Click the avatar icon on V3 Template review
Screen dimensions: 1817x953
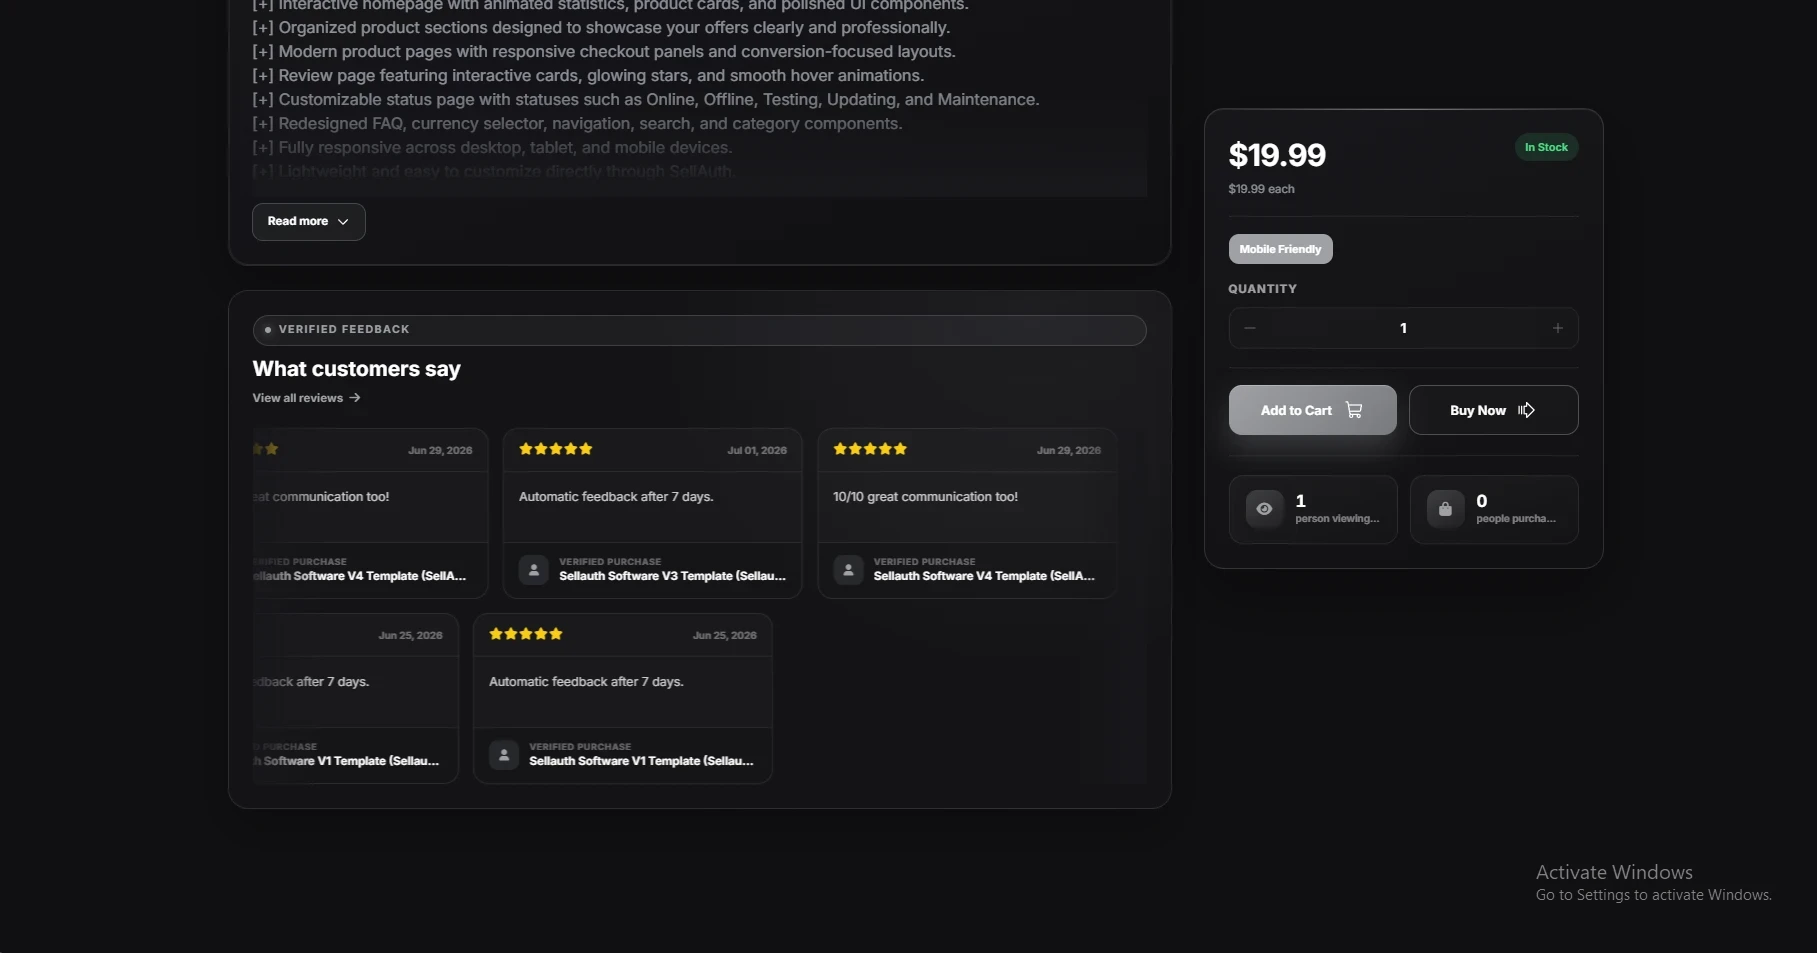coord(534,570)
